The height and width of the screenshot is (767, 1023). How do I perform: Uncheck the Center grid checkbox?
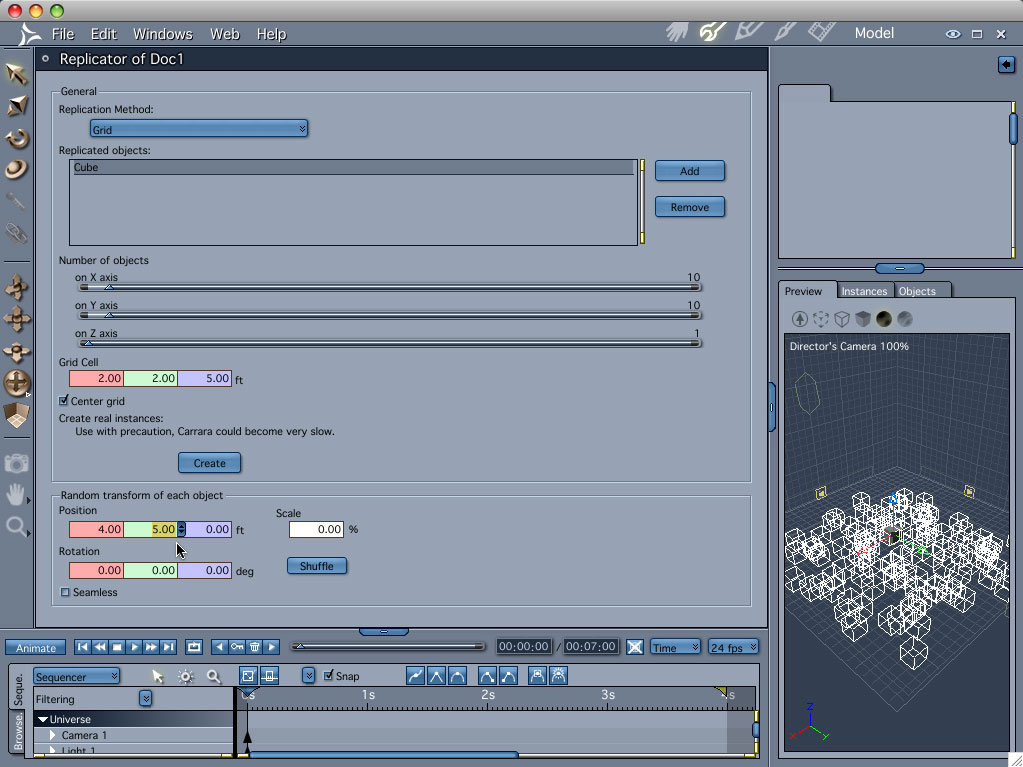(x=65, y=401)
